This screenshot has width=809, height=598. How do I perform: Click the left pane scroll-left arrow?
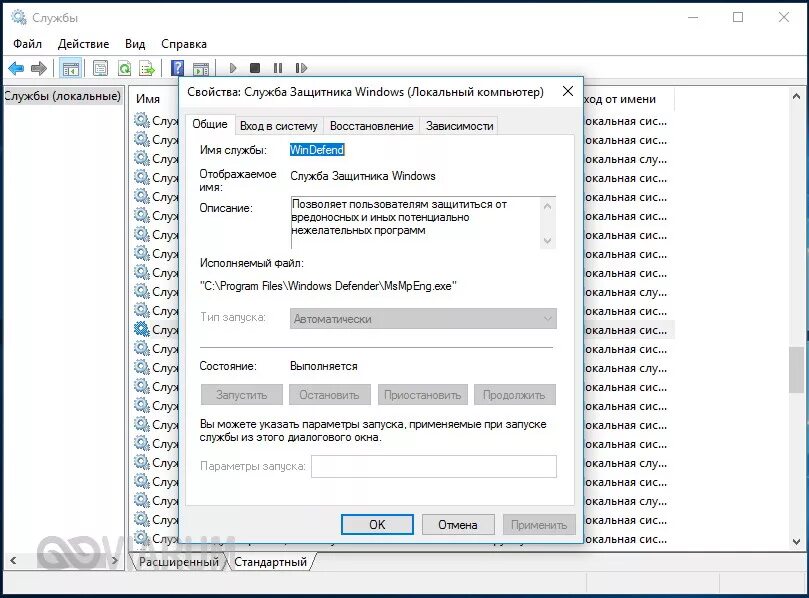[13, 560]
